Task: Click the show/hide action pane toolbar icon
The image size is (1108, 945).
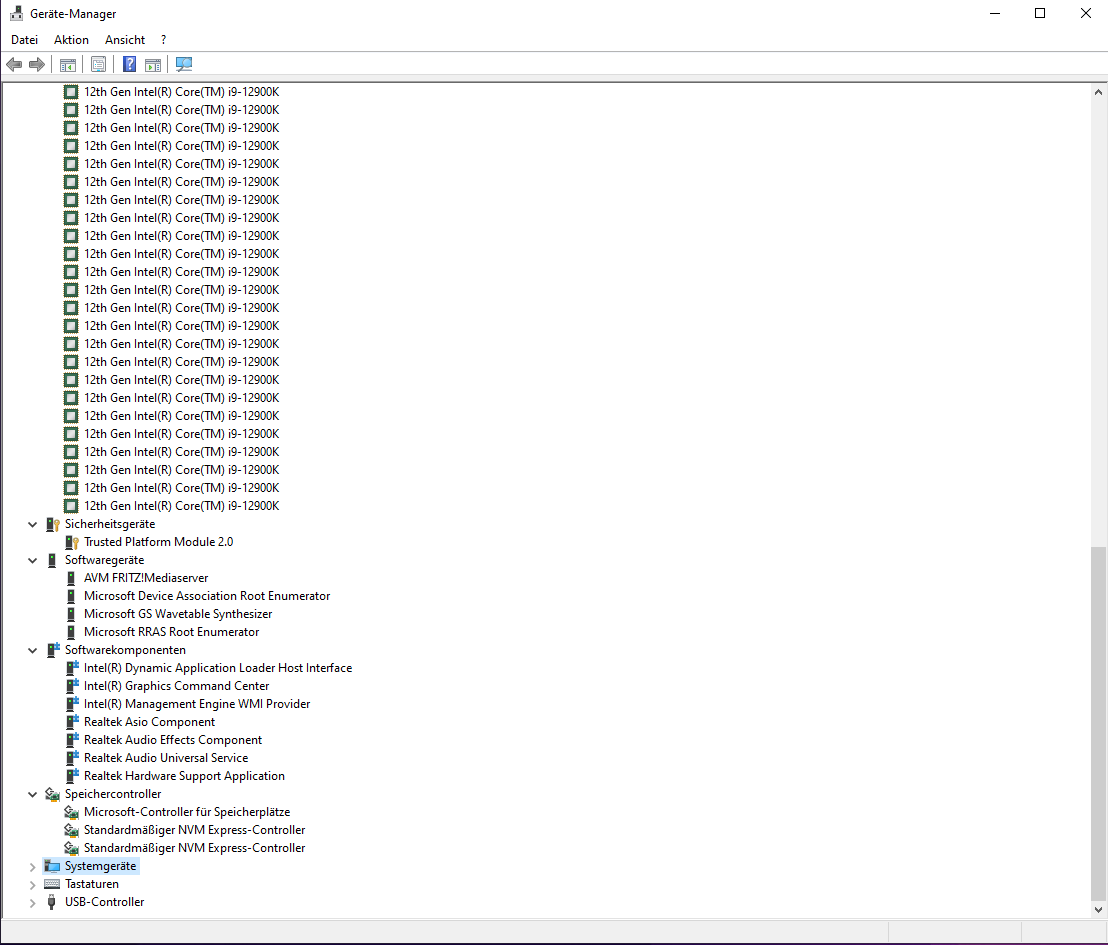Action: pos(153,64)
